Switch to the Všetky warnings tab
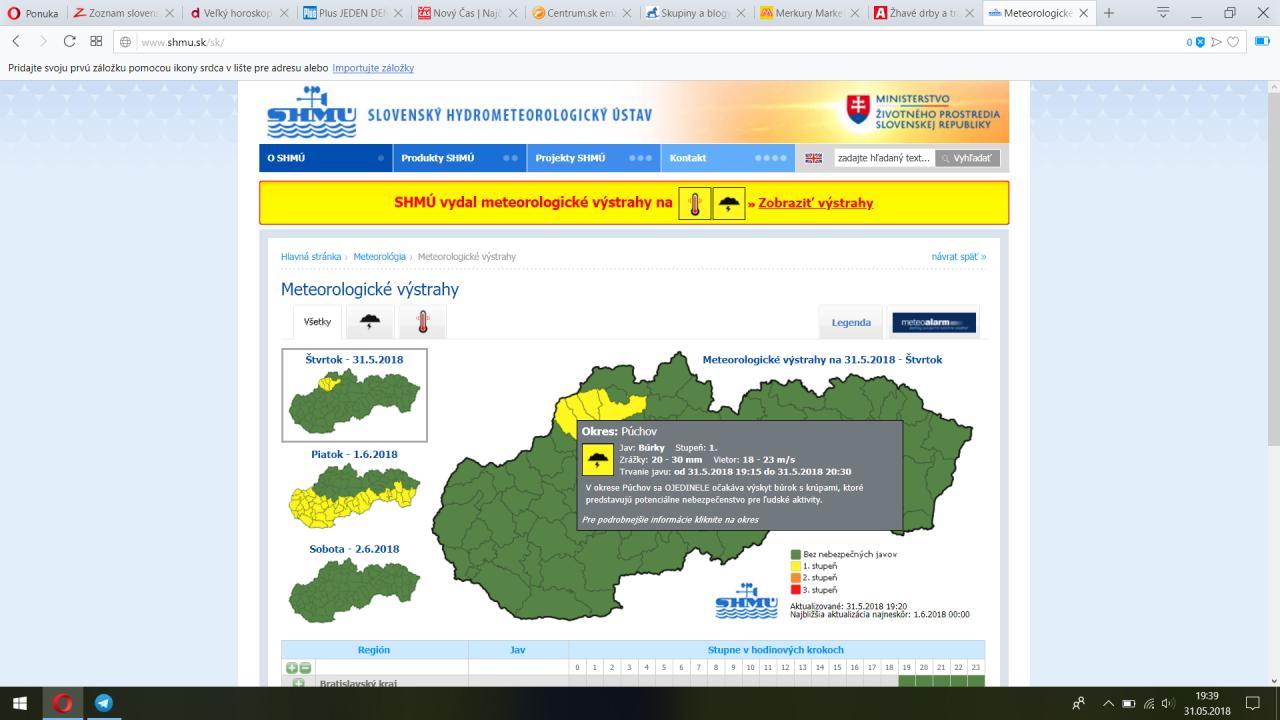This screenshot has height=720, width=1280. click(317, 322)
